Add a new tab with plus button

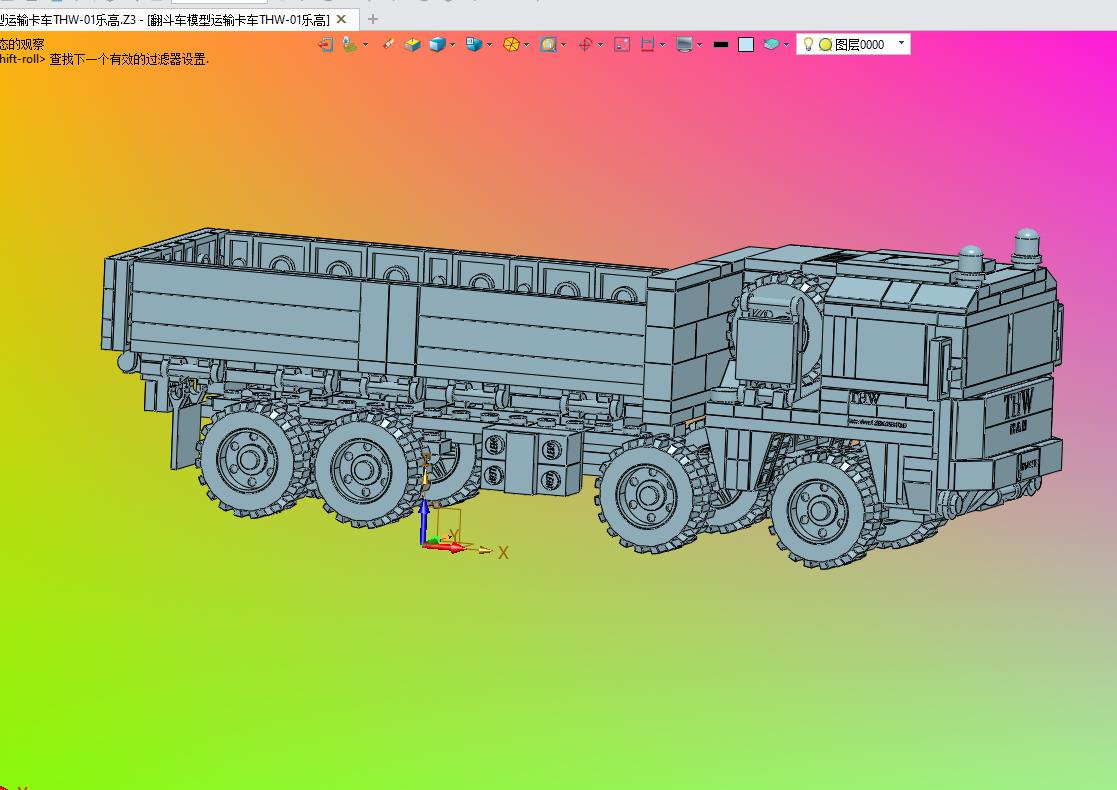tap(373, 19)
